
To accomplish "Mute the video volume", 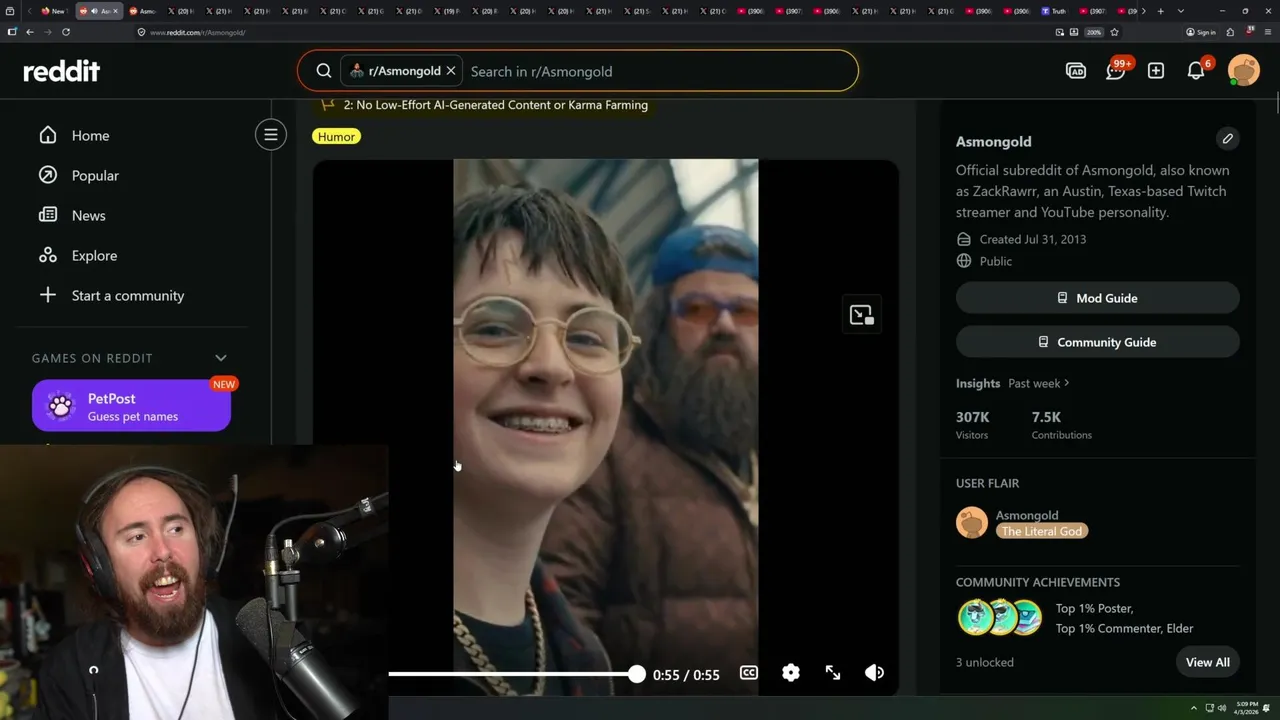I will (x=875, y=673).
